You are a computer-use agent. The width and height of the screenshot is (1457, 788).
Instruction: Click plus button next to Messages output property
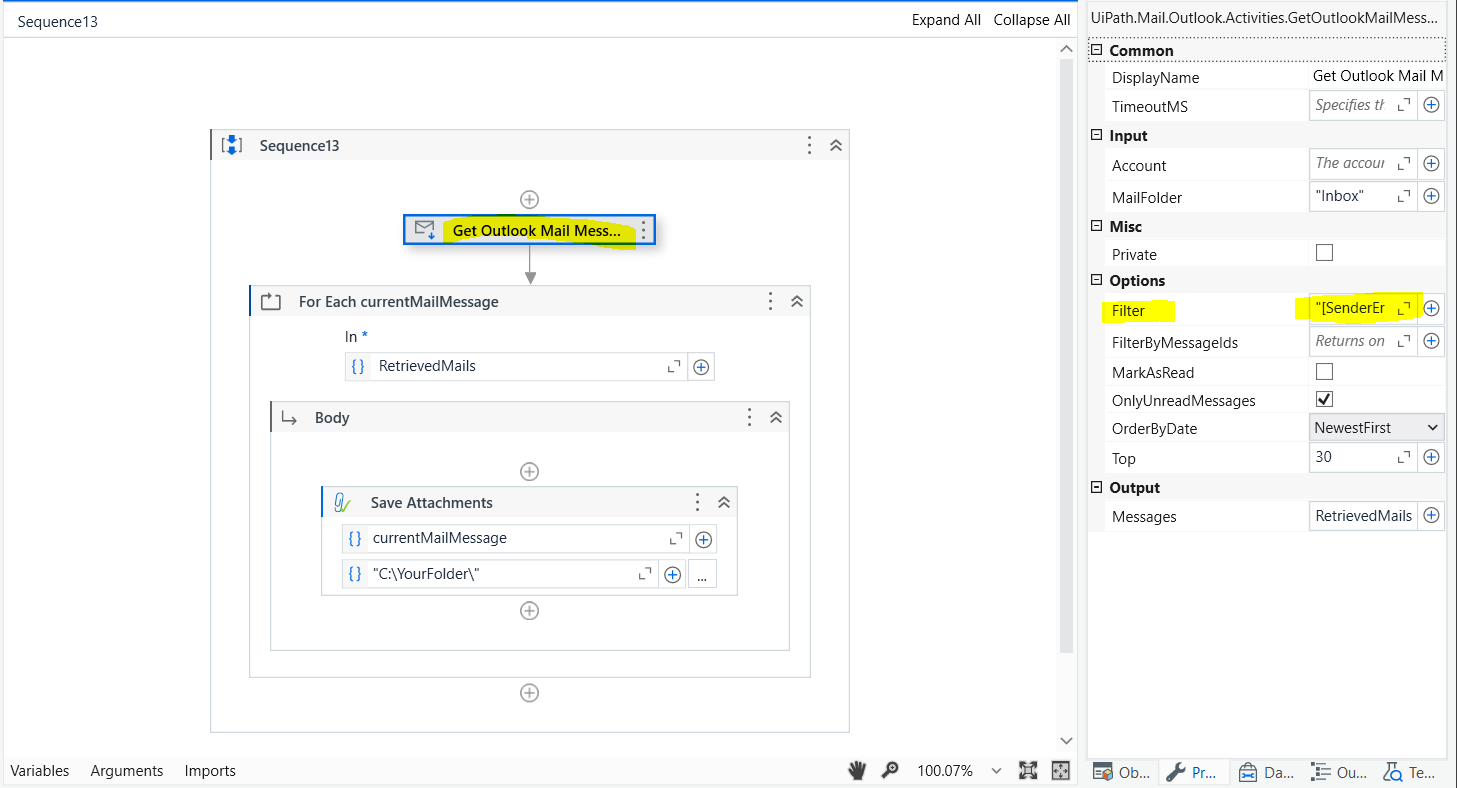1432,516
